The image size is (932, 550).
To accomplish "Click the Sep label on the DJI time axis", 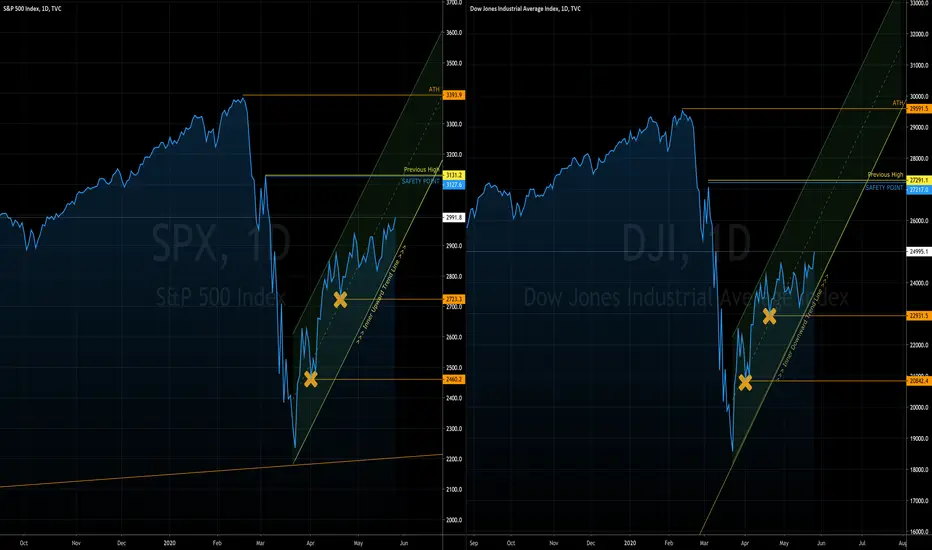I will click(473, 543).
